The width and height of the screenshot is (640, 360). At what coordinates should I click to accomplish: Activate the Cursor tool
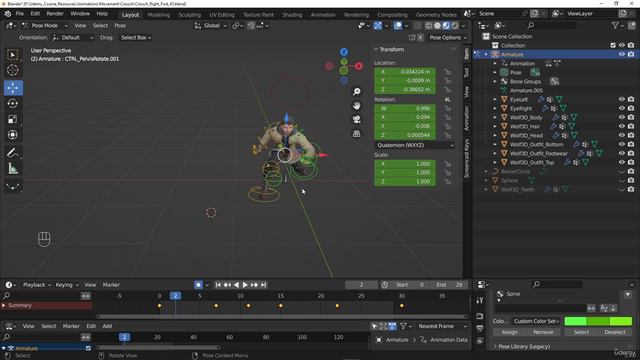click(x=13, y=70)
